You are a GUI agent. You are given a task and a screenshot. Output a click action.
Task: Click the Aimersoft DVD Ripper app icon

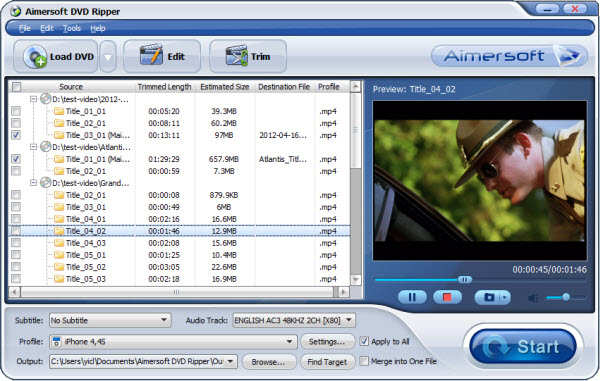point(16,11)
